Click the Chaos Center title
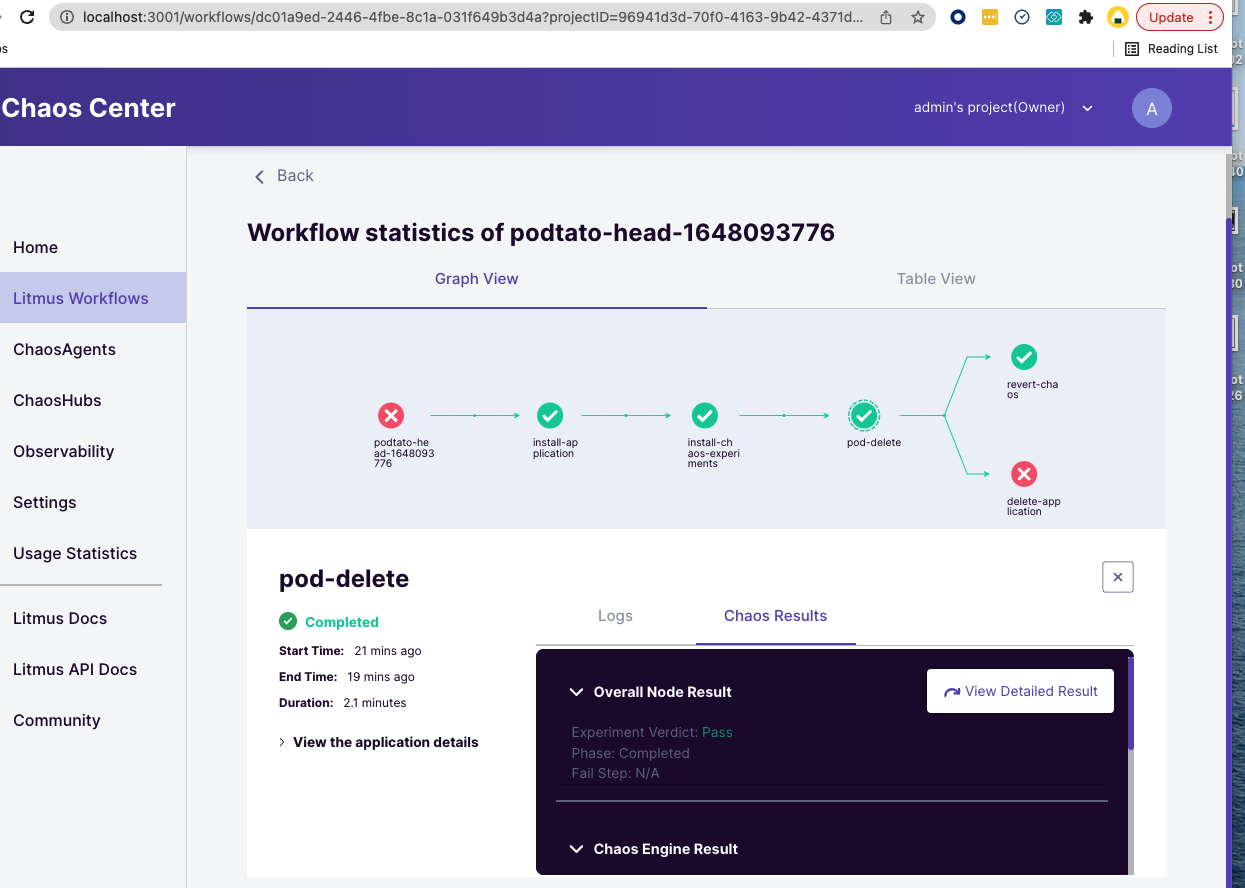This screenshot has height=888, width=1245. point(88,108)
